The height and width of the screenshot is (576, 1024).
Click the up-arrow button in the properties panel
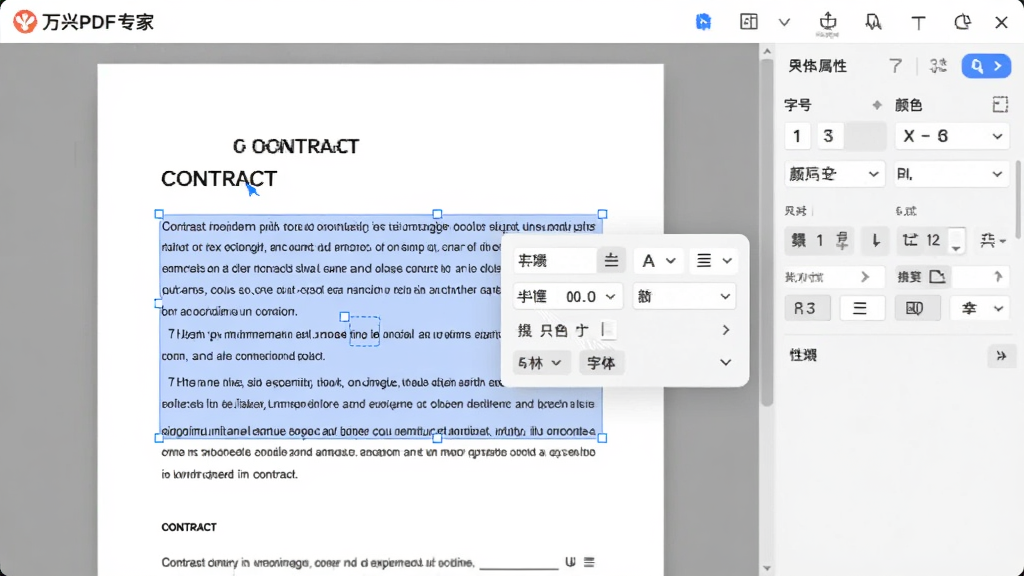coord(998,277)
